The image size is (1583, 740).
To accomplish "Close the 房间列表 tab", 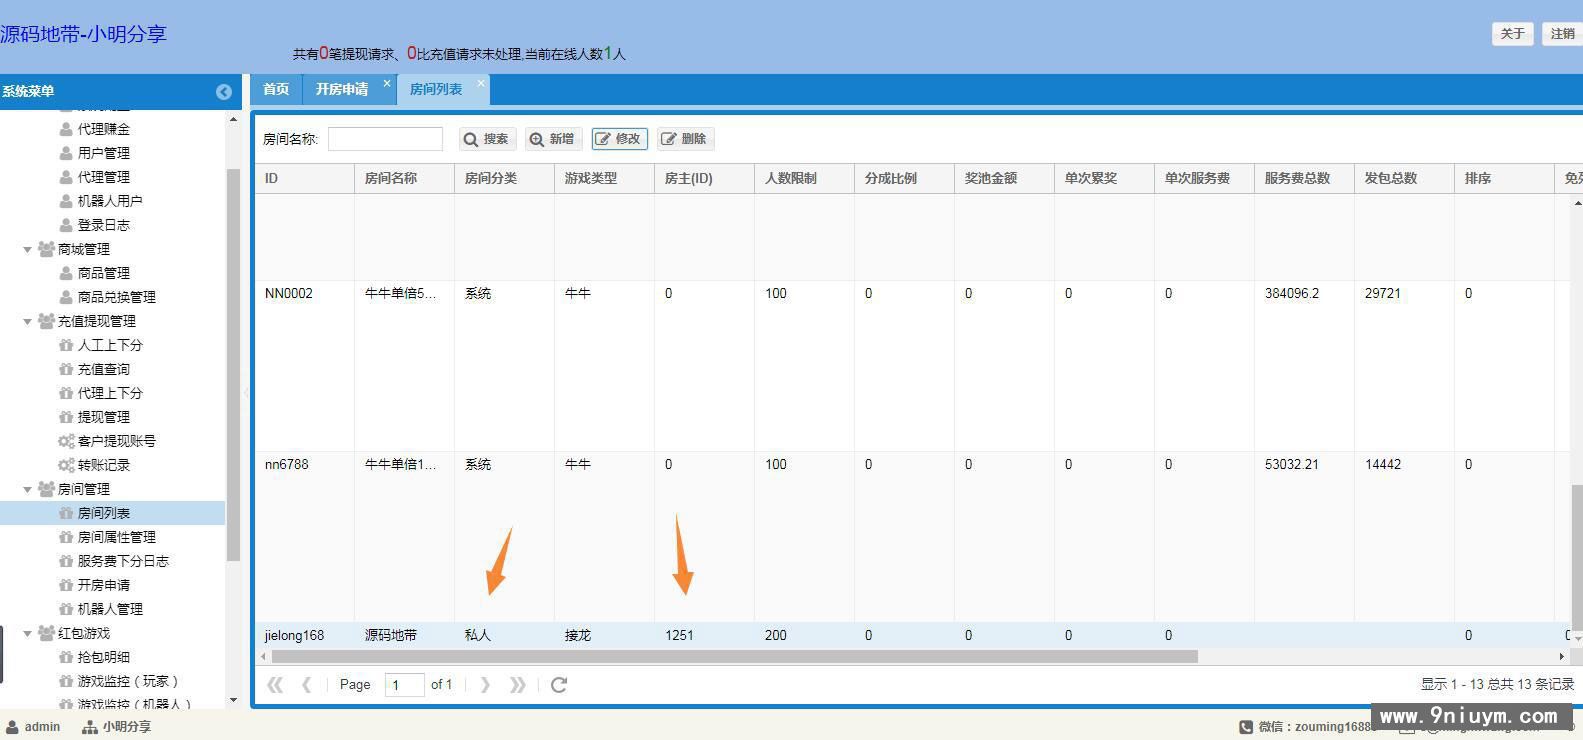I will coord(481,83).
